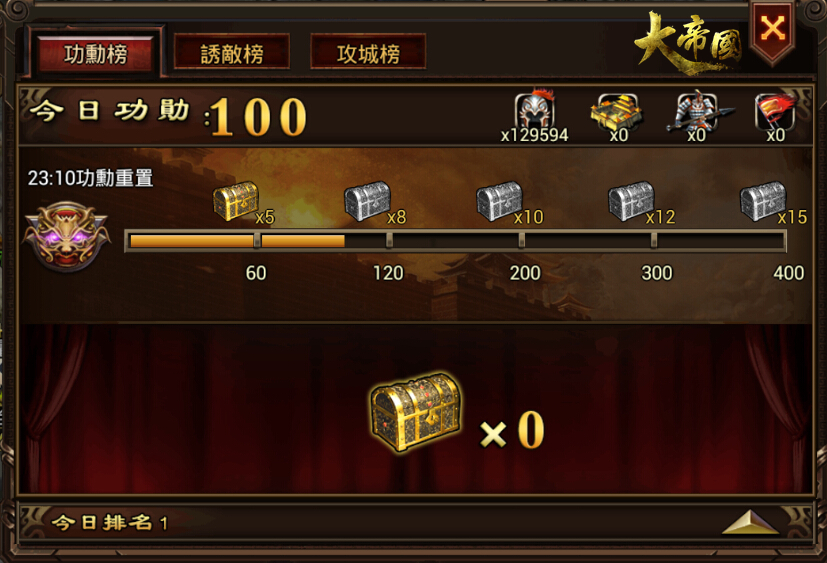Open the 誘敵榜 tab
827x563 pixels.
232,52
